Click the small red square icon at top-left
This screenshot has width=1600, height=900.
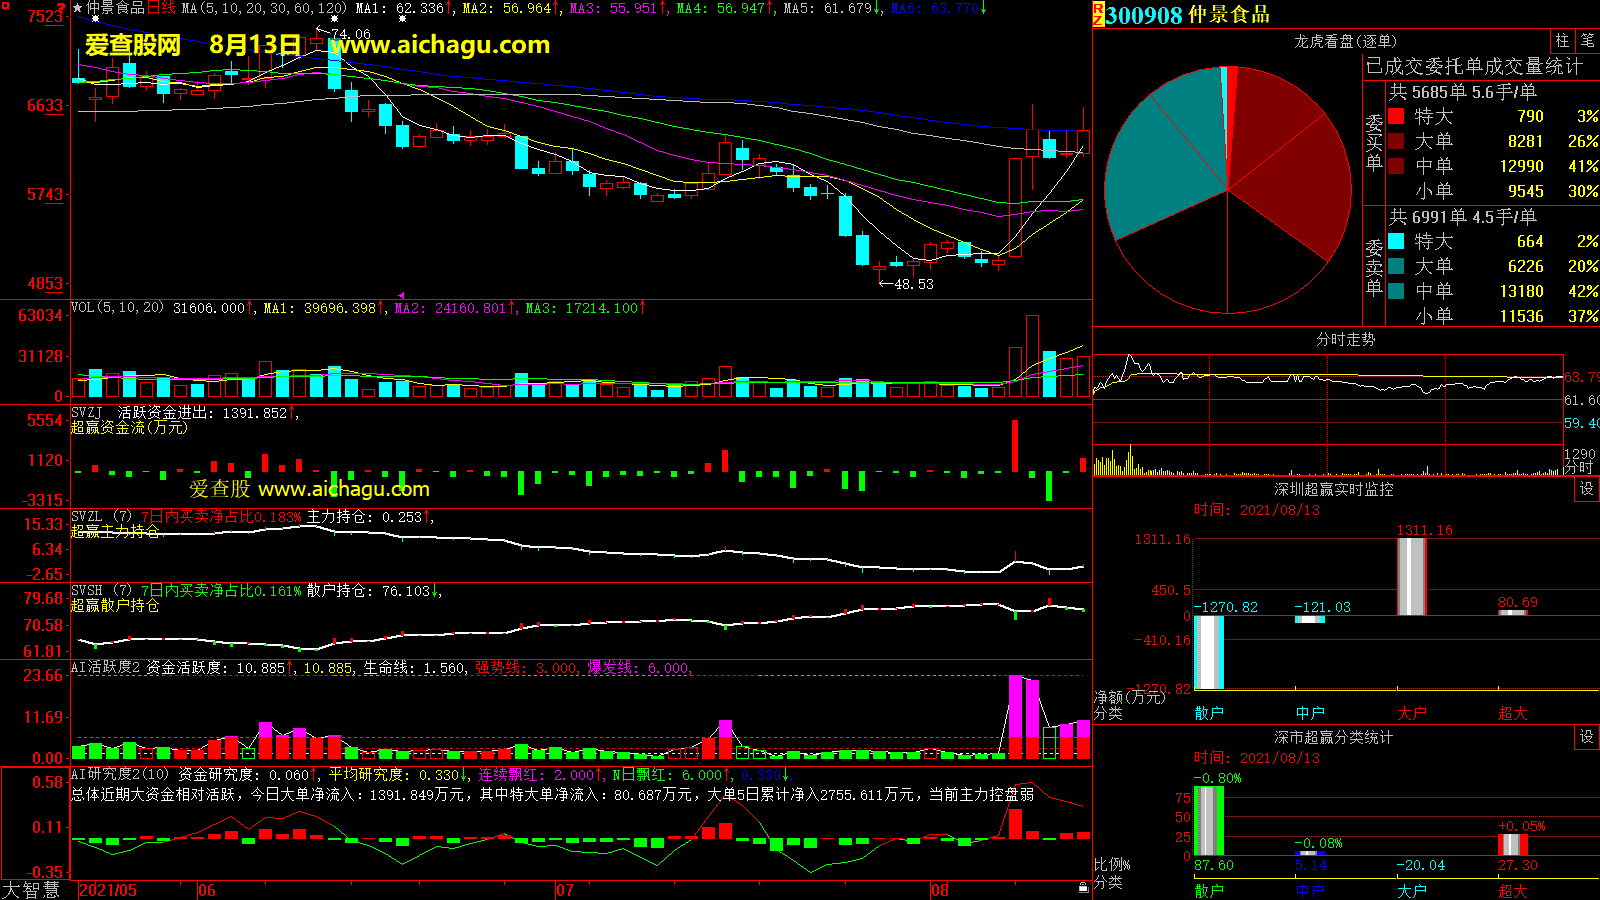(5, 5)
